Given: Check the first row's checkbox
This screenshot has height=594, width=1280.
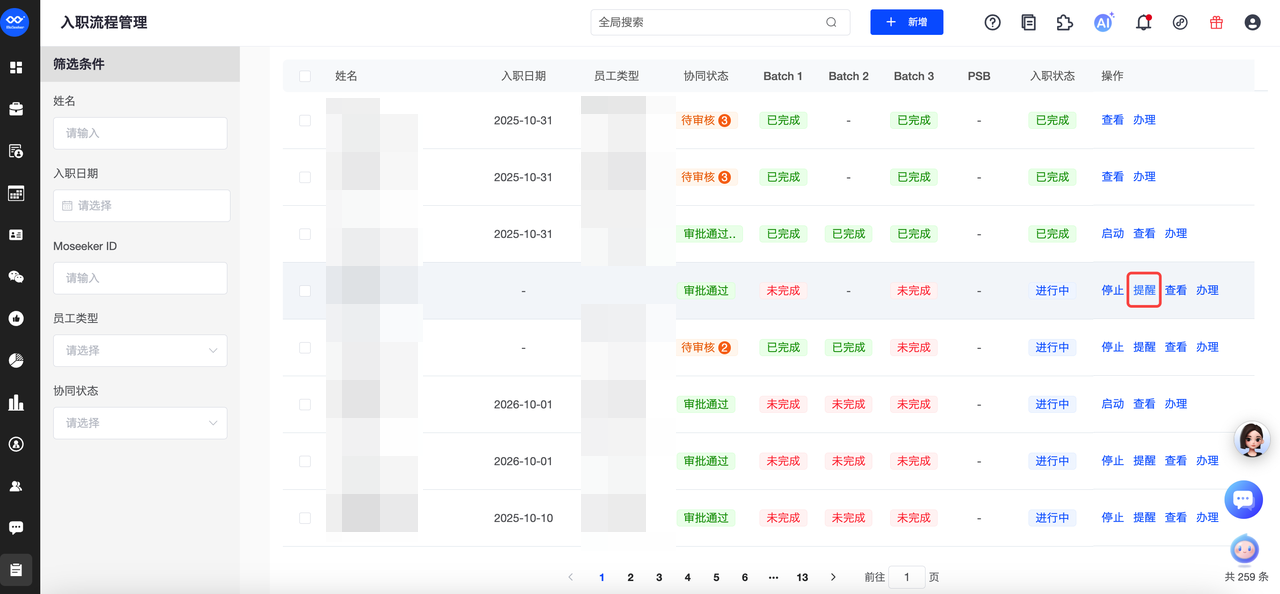Looking at the screenshot, I should 305,120.
